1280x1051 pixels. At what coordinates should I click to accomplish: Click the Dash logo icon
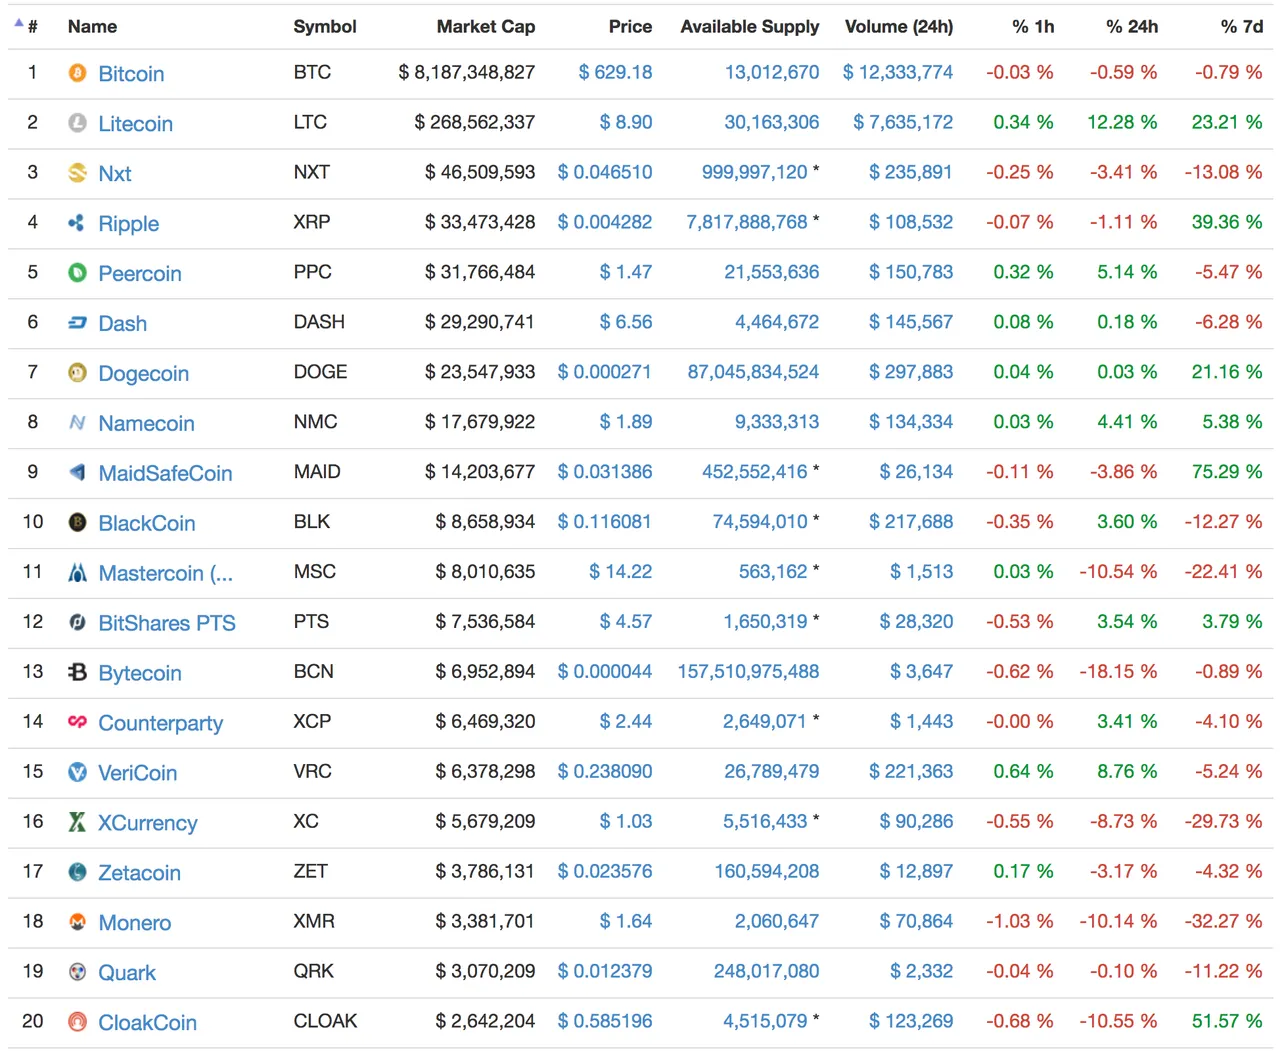click(77, 323)
